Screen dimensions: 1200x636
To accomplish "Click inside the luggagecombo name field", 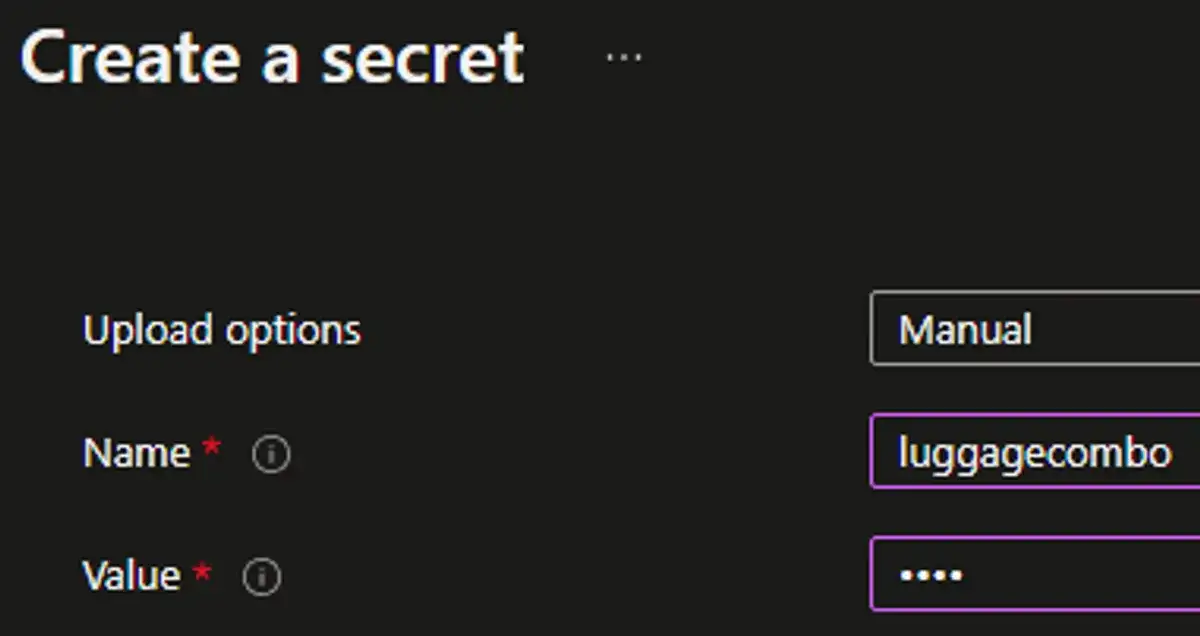I will [1030, 451].
